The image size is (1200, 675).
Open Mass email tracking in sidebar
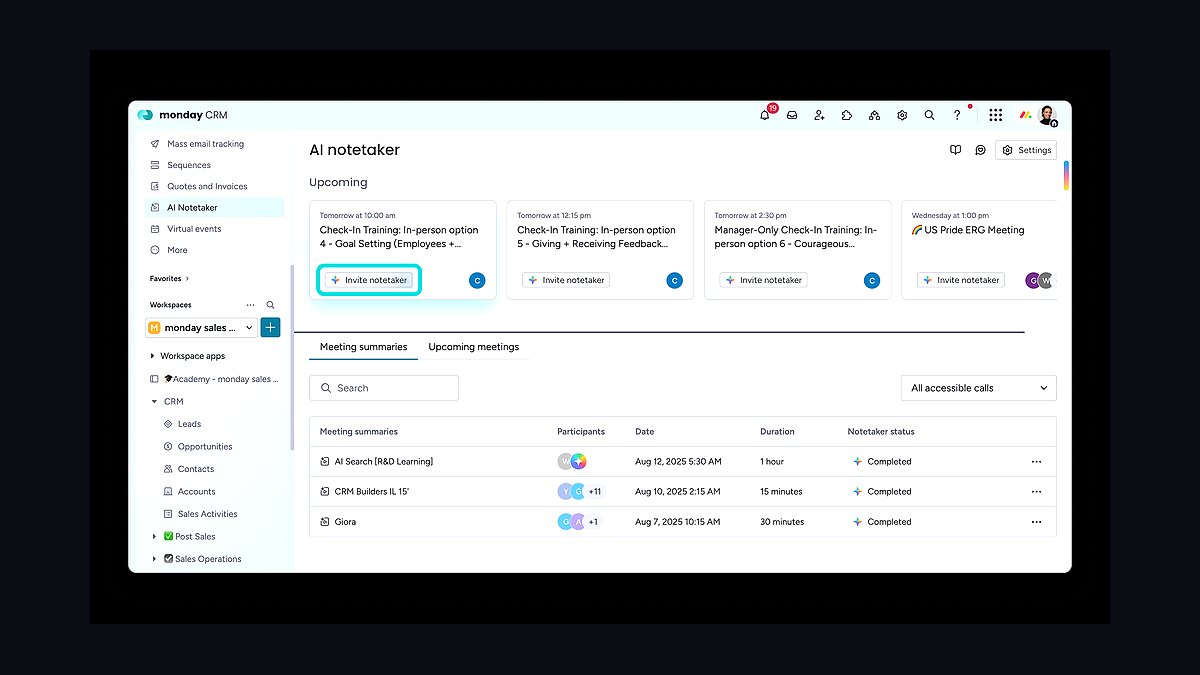pos(205,144)
